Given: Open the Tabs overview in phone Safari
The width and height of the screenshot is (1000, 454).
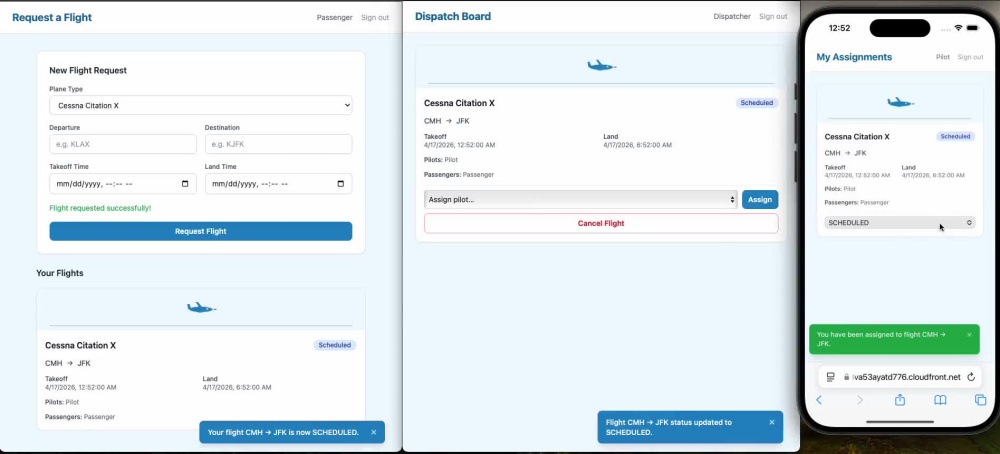Looking at the screenshot, I should pos(980,400).
